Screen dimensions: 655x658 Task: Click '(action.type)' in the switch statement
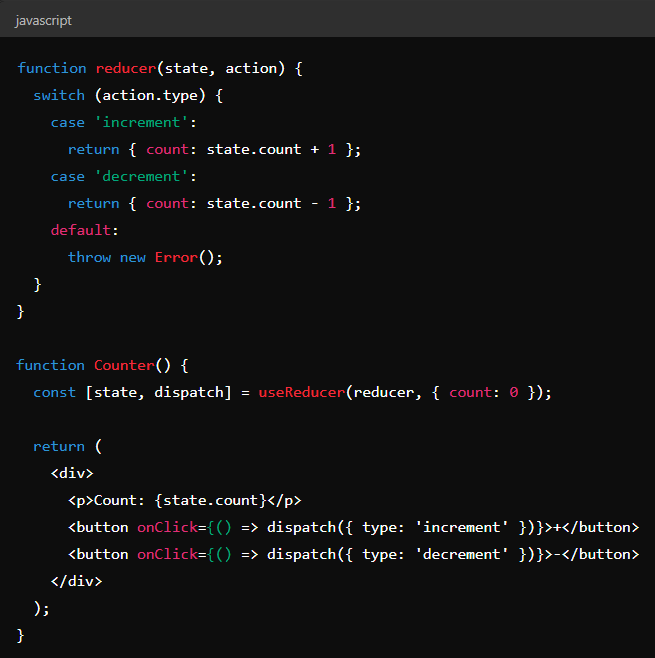150,95
